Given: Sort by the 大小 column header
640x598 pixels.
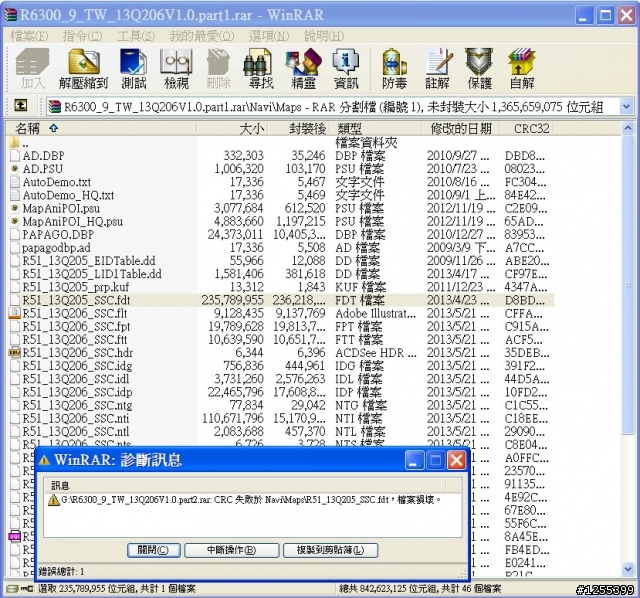Looking at the screenshot, I should click(232, 129).
